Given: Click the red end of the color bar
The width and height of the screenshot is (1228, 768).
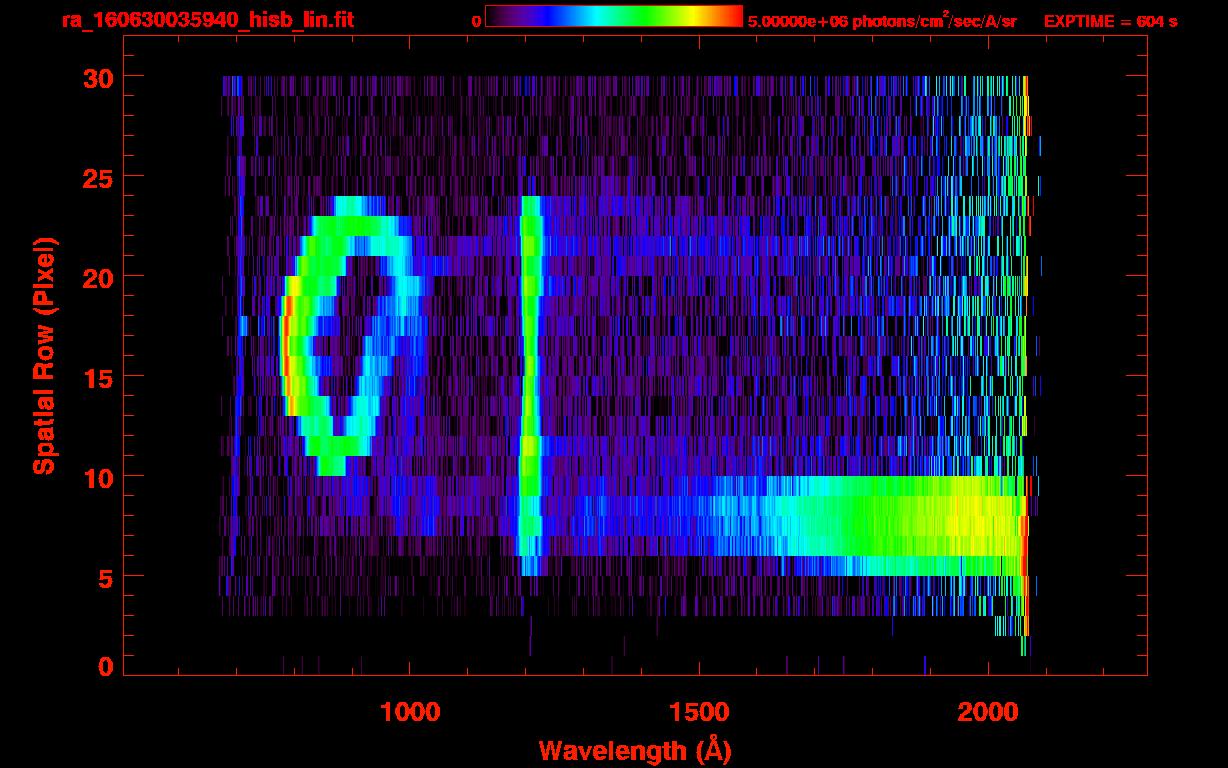Looking at the screenshot, I should 732,16.
